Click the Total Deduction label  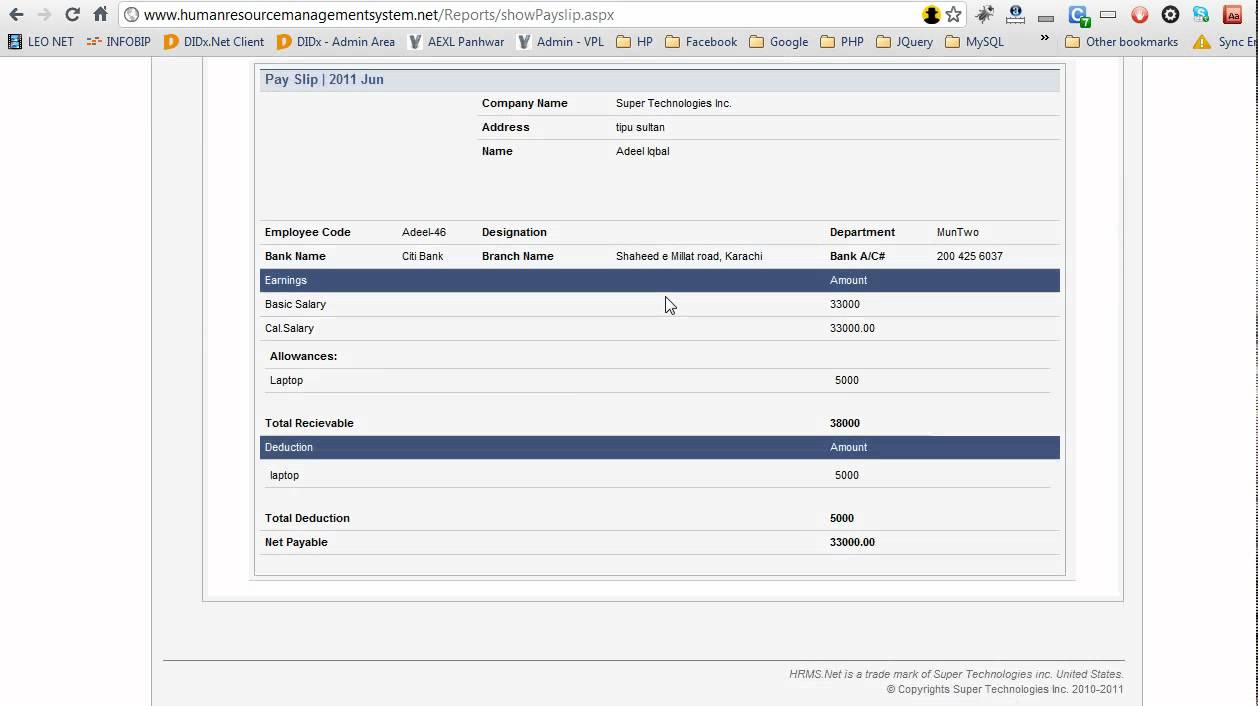(x=307, y=518)
